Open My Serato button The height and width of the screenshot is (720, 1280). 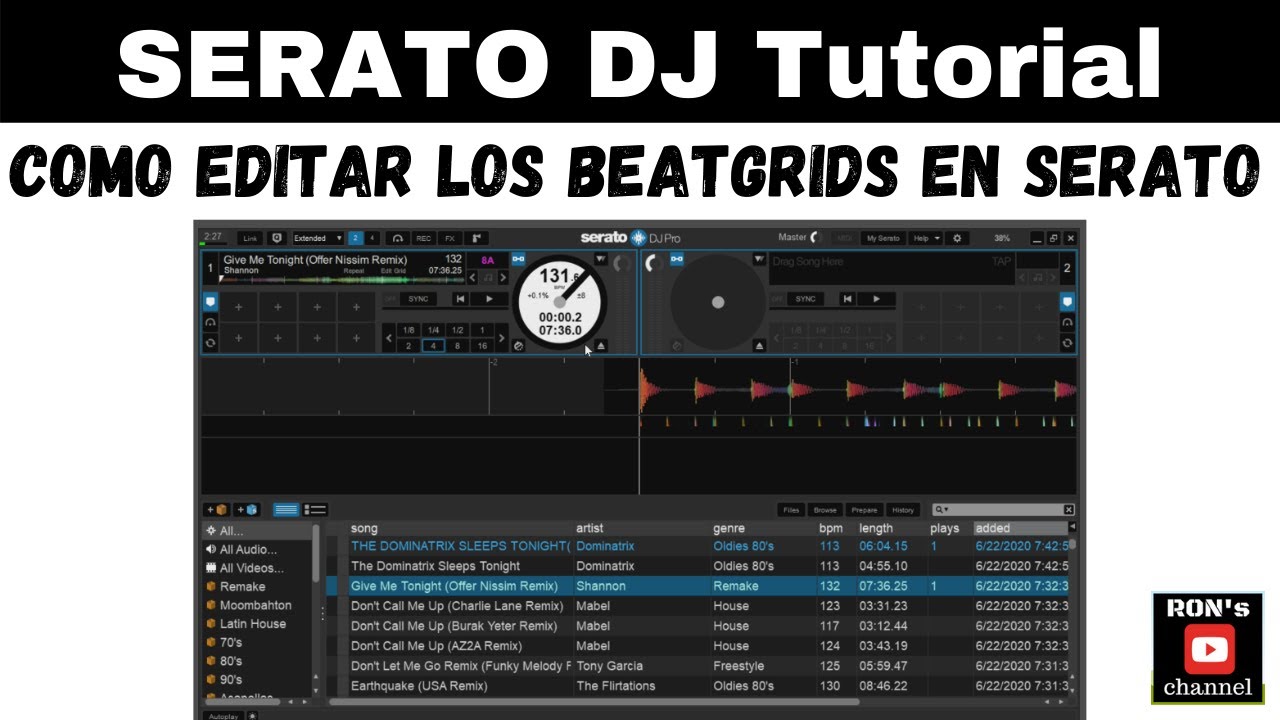click(883, 238)
